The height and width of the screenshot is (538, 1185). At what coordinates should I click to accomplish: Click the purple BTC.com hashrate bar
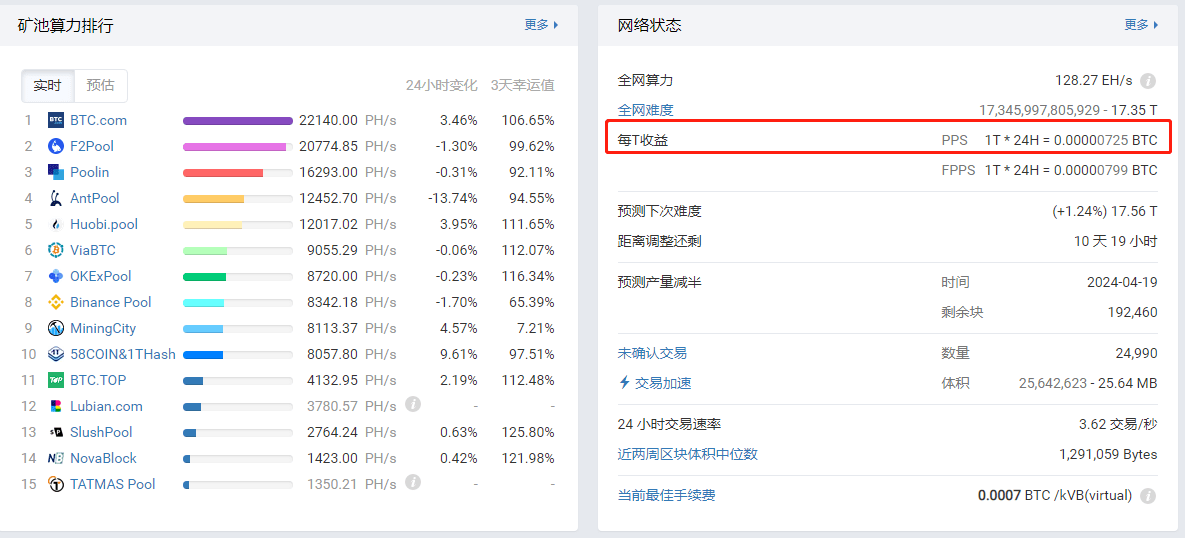(x=237, y=121)
